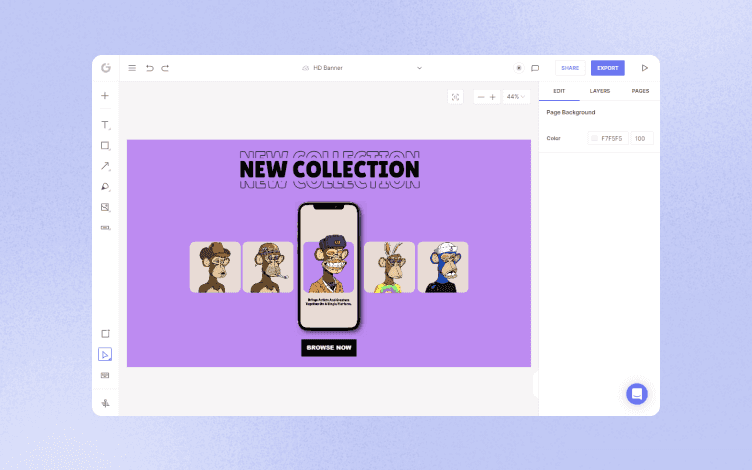The image size is (752, 470).
Task: Select the Arrow line tool
Action: tap(105, 166)
